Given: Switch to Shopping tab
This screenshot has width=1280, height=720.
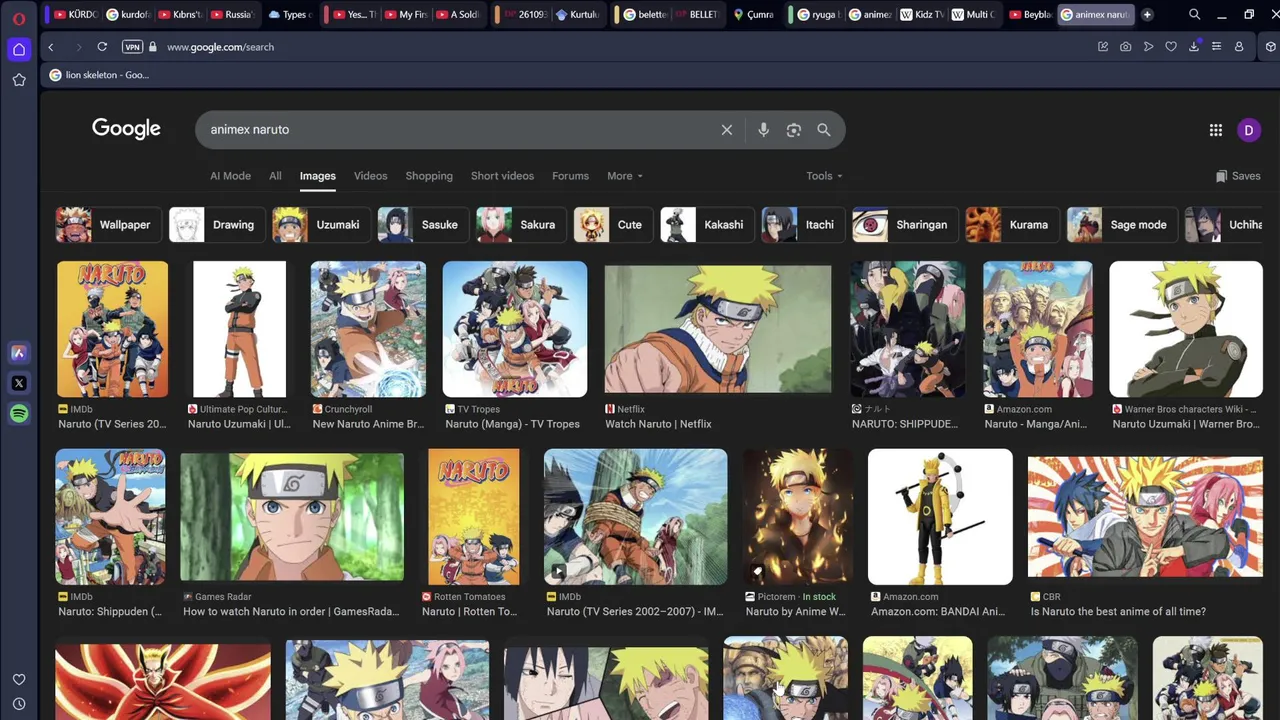Looking at the screenshot, I should click(x=429, y=176).
